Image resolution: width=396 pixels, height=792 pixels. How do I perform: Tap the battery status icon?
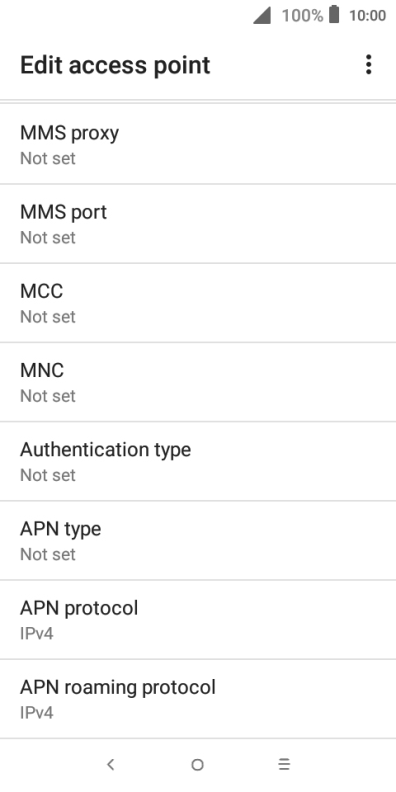pos(334,15)
